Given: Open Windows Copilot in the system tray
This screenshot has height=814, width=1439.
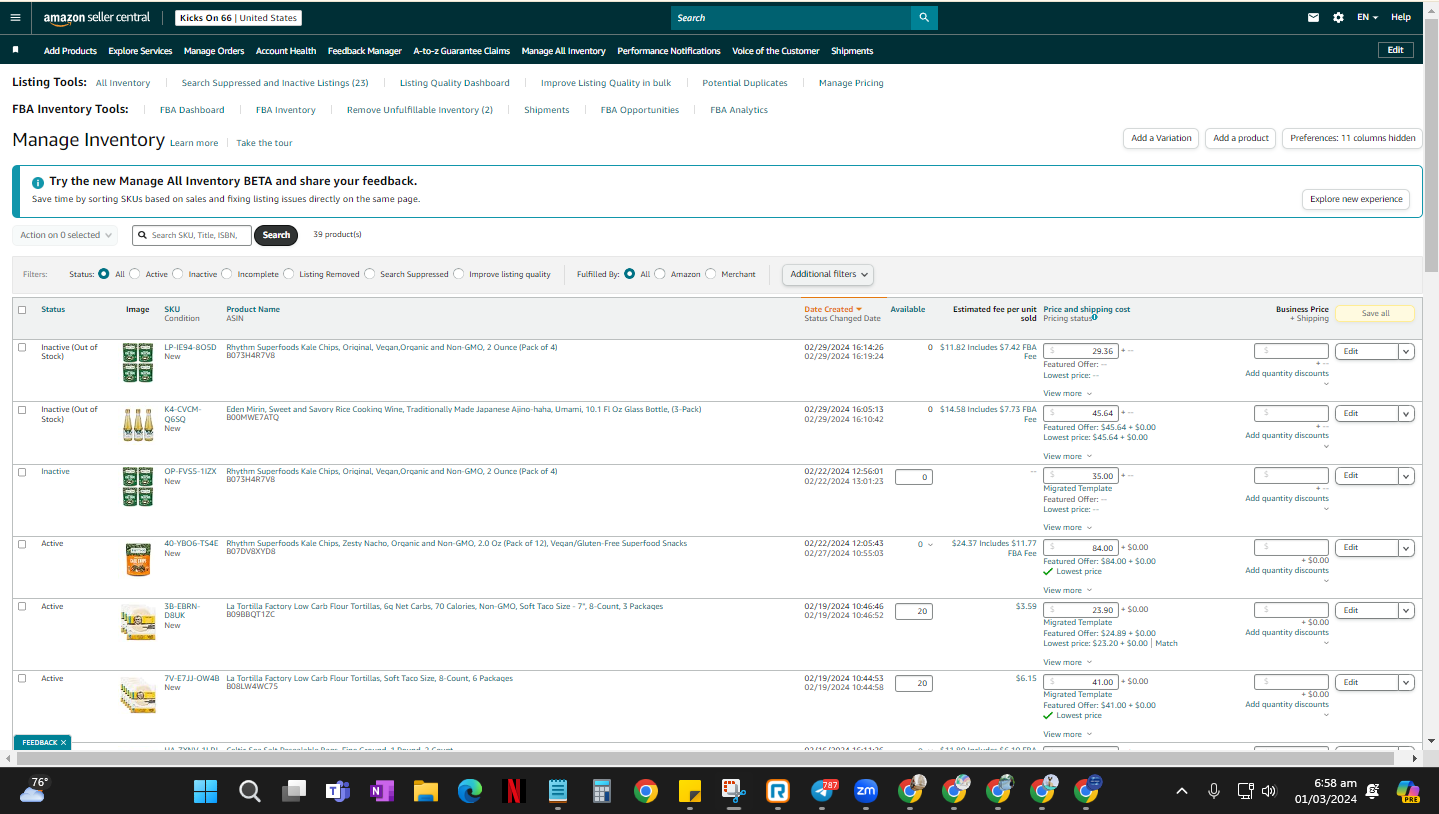Looking at the screenshot, I should tap(1408, 792).
